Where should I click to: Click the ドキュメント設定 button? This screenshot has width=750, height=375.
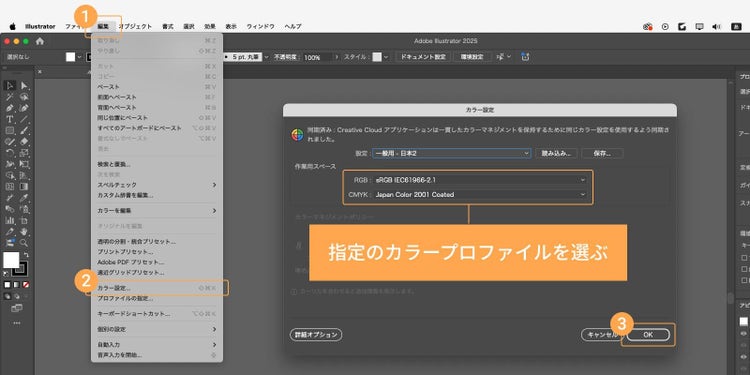pos(423,57)
